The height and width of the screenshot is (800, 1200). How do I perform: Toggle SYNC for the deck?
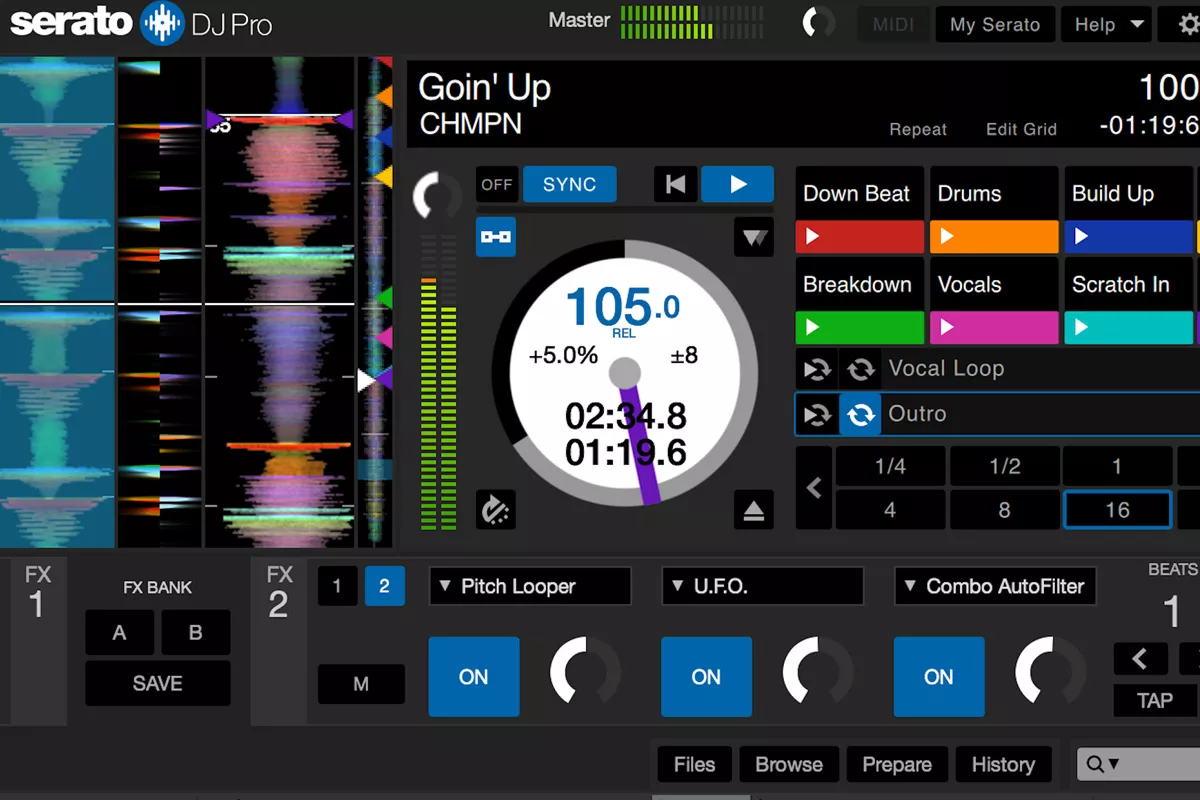[569, 184]
